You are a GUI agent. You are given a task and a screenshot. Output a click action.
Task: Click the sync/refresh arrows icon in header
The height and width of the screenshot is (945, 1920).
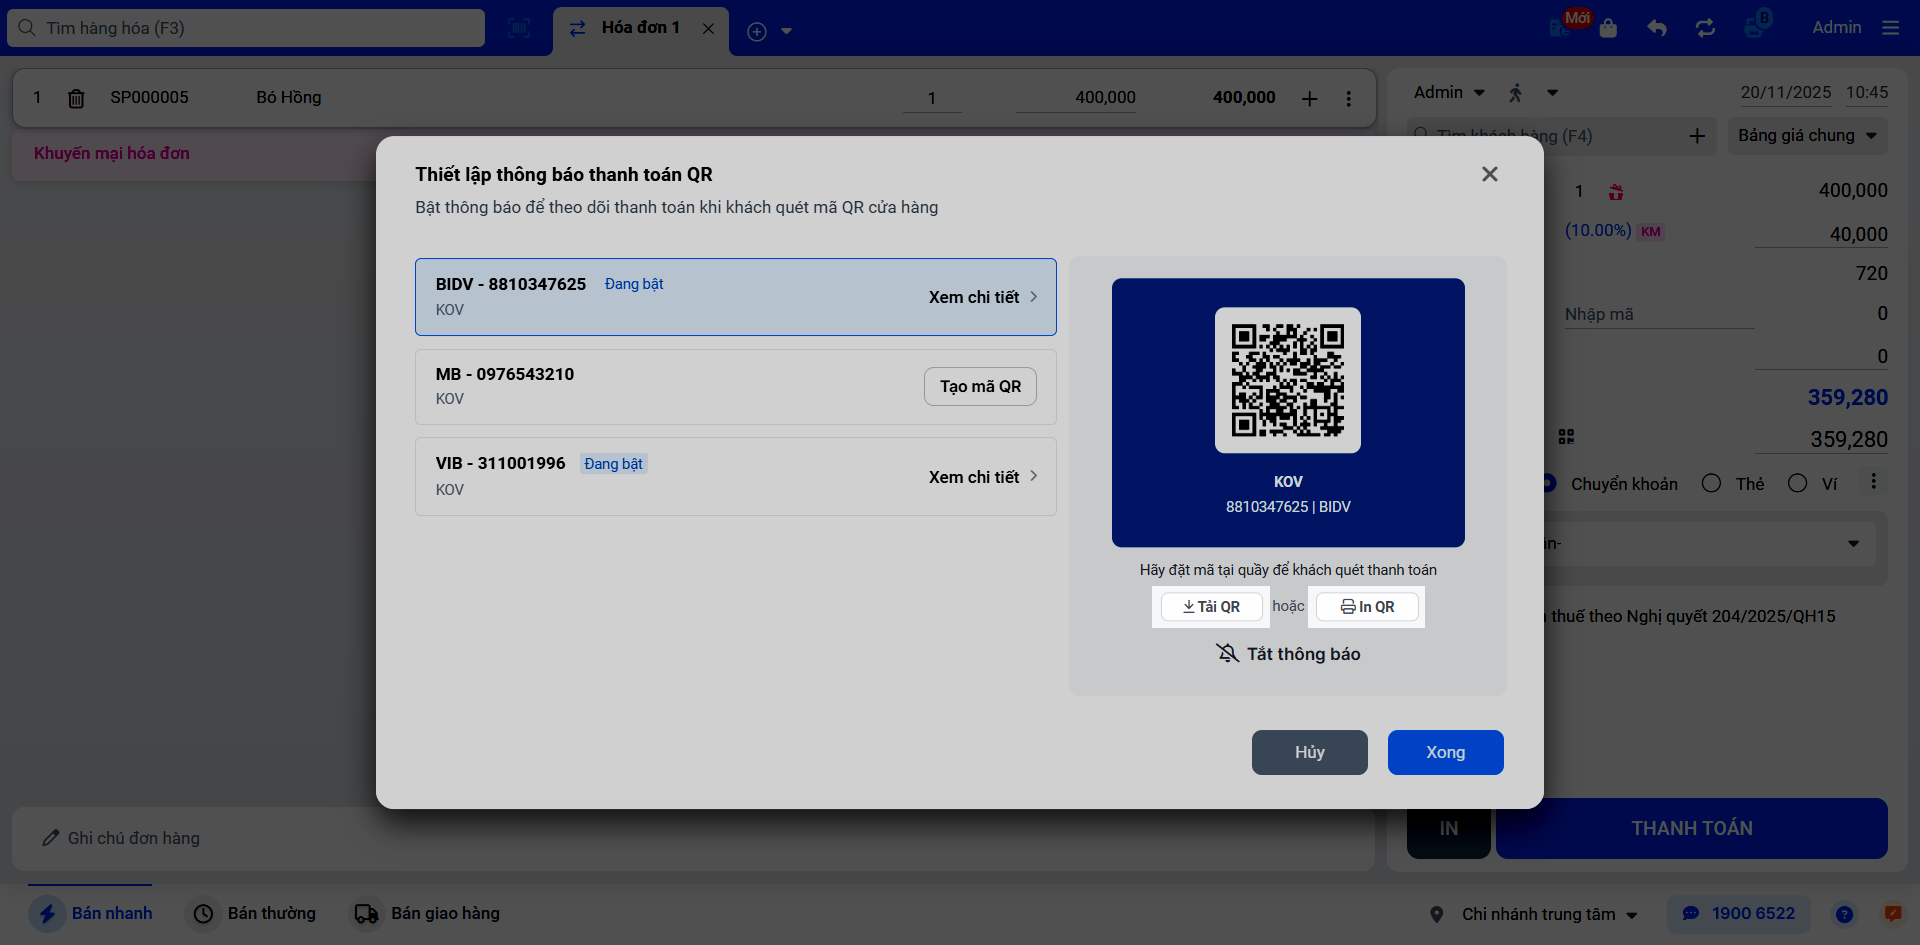point(1706,28)
